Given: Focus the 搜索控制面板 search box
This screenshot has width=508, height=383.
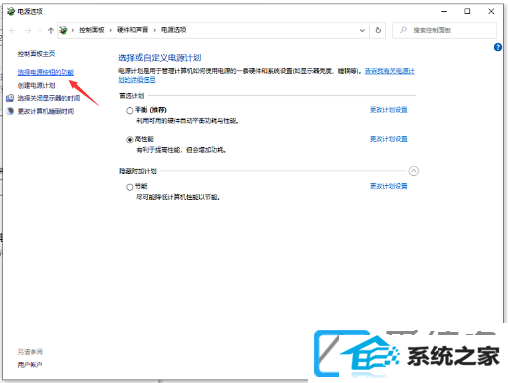Looking at the screenshot, I should (444, 30).
